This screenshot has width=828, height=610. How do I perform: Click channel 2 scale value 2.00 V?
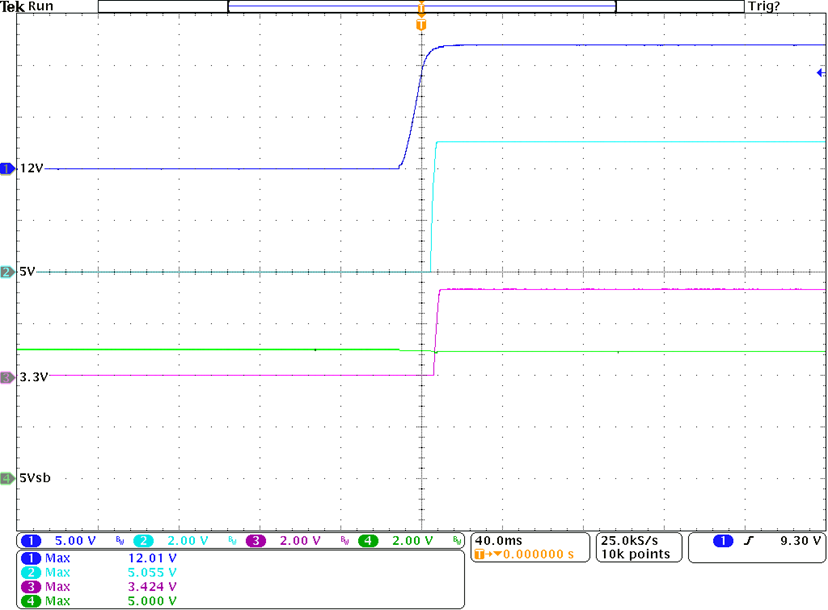pos(188,541)
